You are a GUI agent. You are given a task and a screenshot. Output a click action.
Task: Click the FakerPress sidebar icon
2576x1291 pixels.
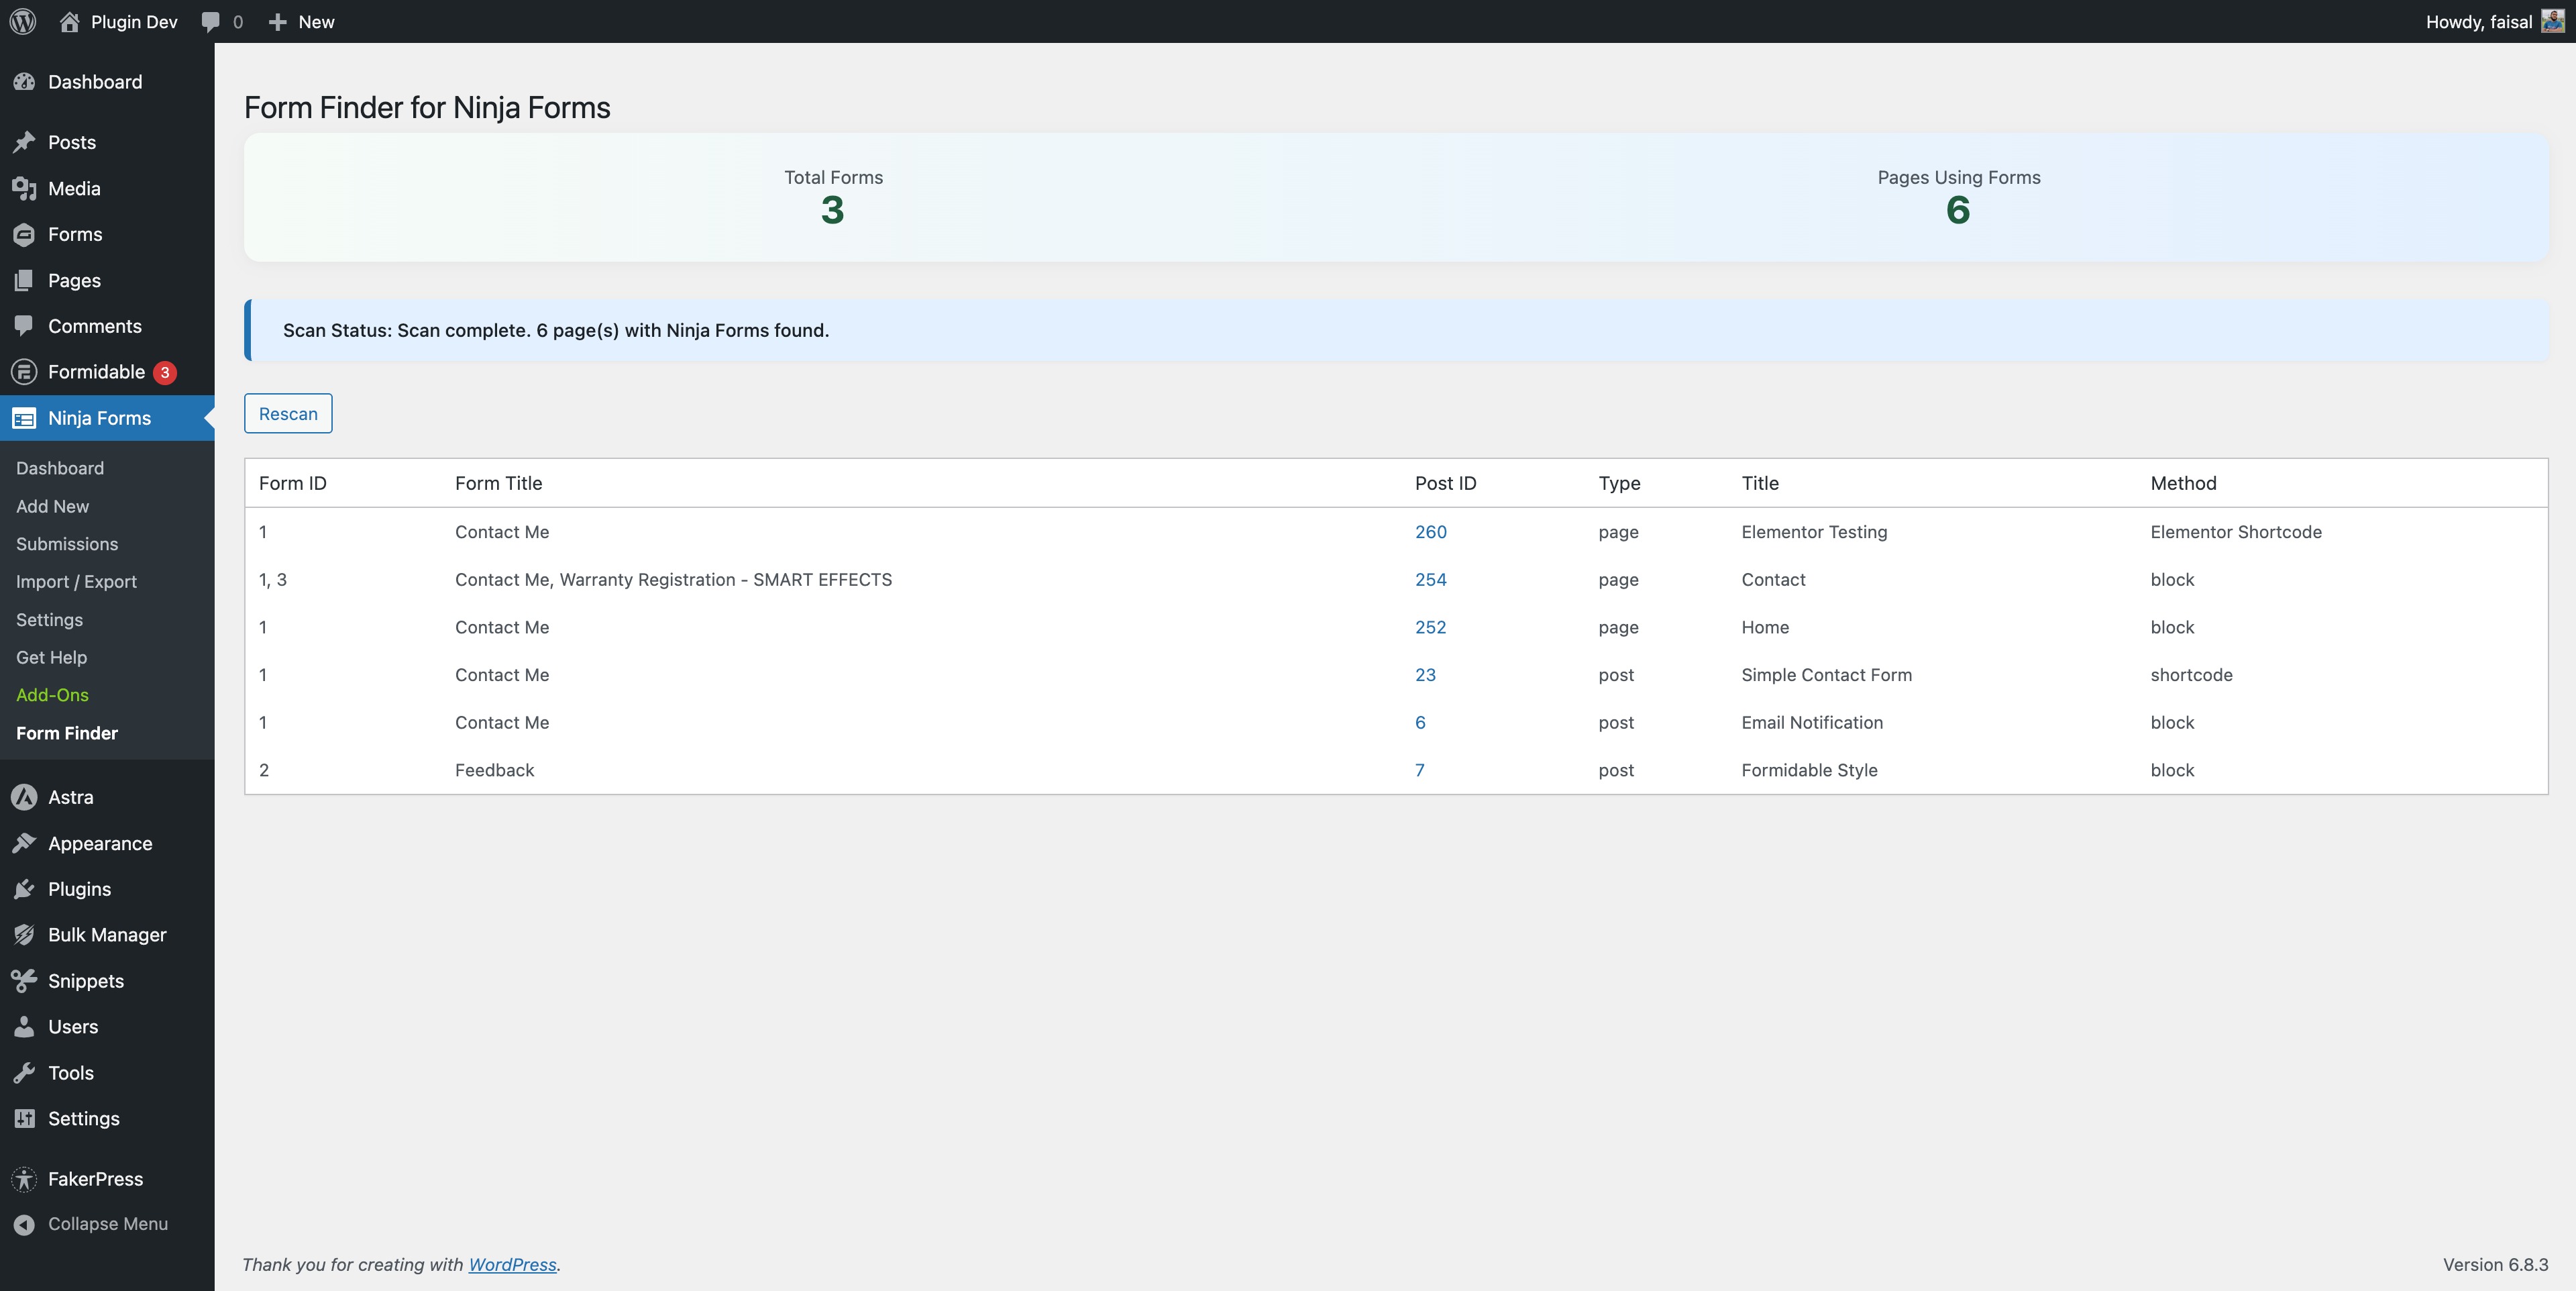[24, 1179]
